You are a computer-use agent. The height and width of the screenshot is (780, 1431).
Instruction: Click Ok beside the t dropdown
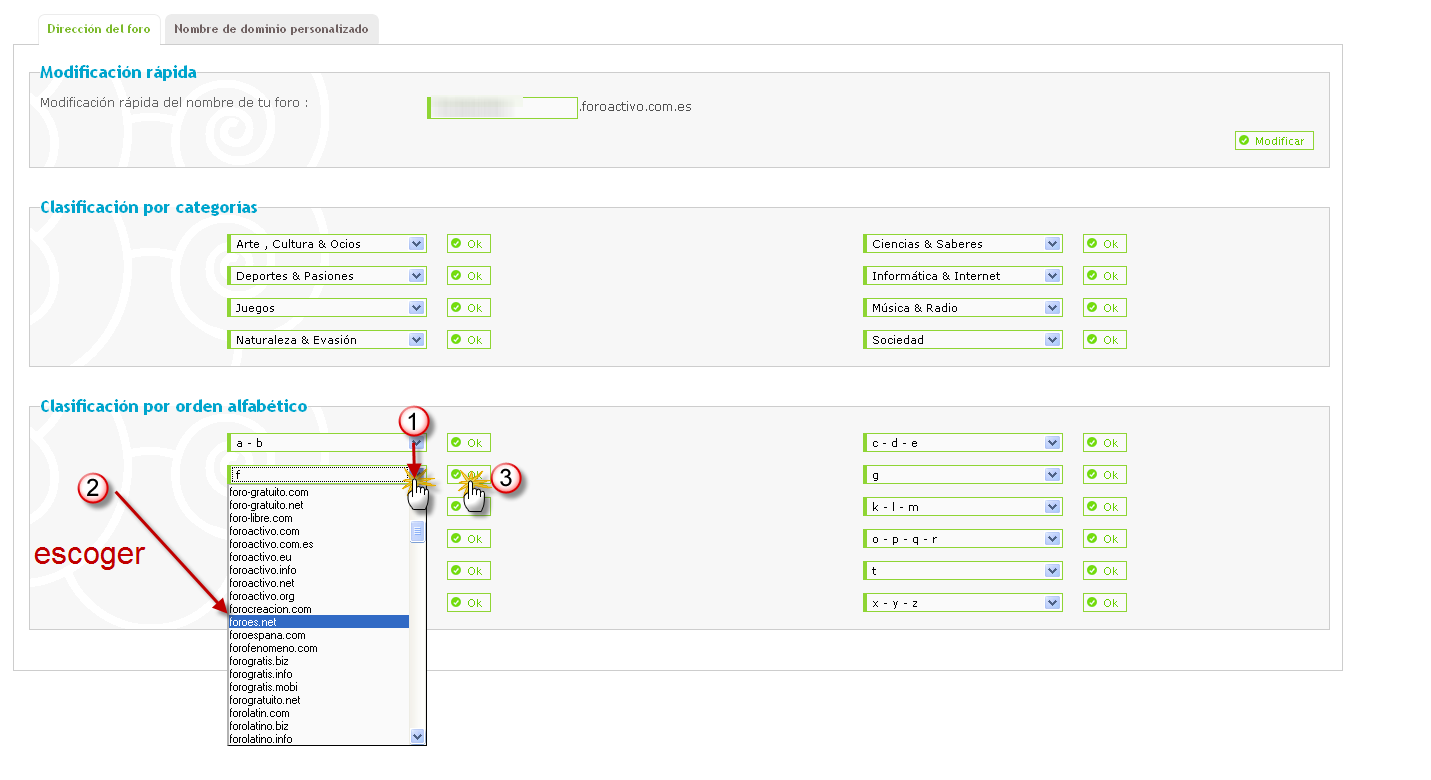pos(1104,571)
